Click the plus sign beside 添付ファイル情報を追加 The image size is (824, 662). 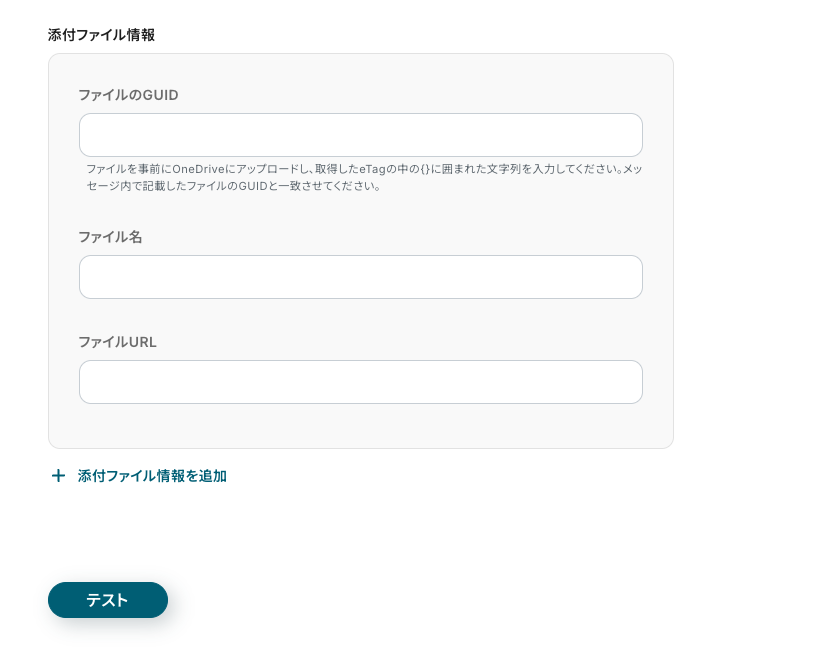point(58,476)
